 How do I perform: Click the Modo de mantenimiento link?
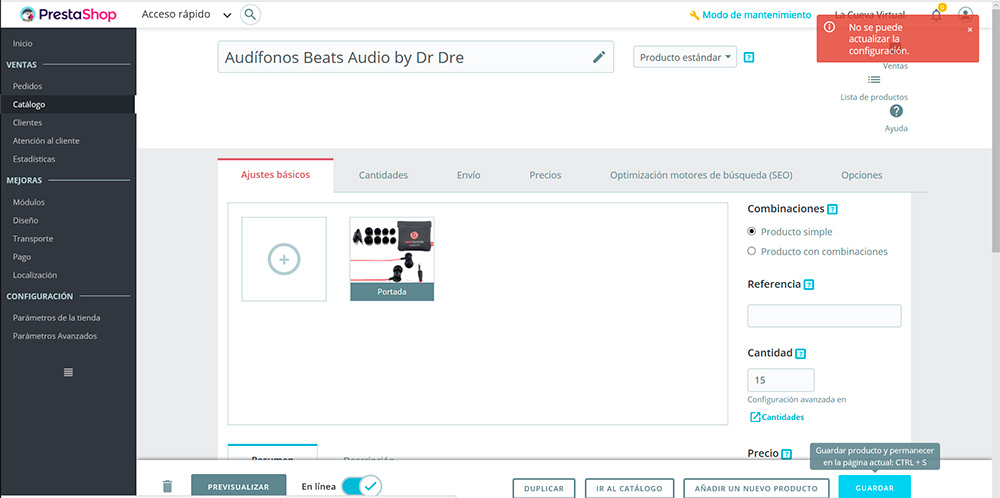757,15
